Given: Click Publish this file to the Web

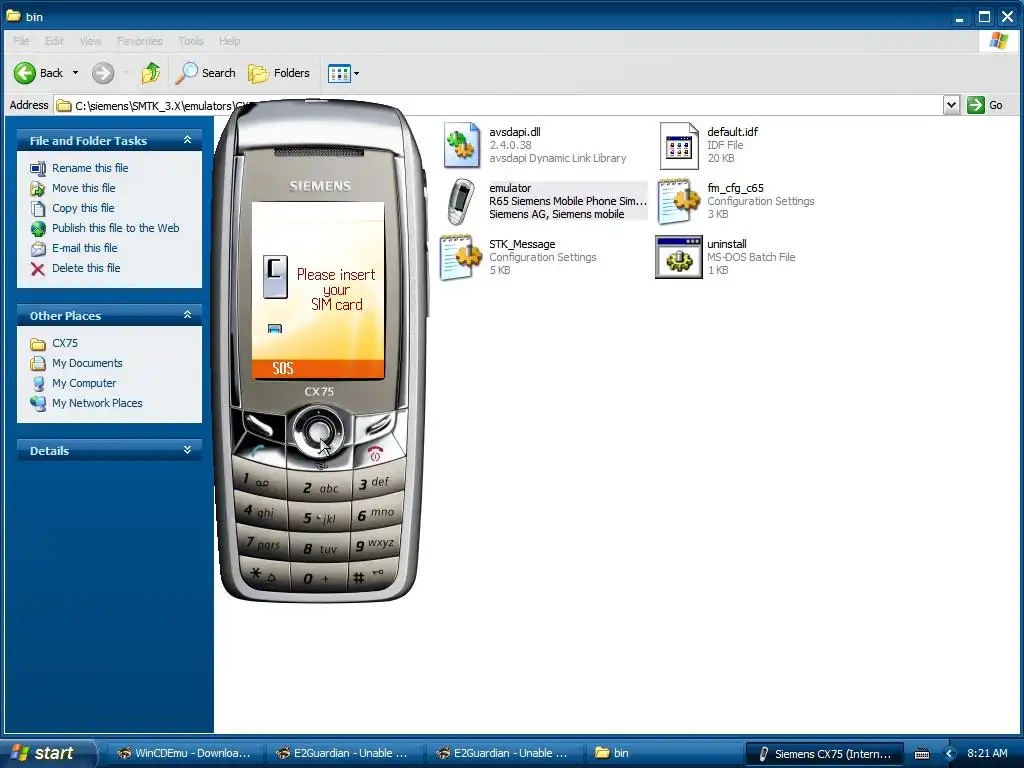Looking at the screenshot, I should coord(116,228).
